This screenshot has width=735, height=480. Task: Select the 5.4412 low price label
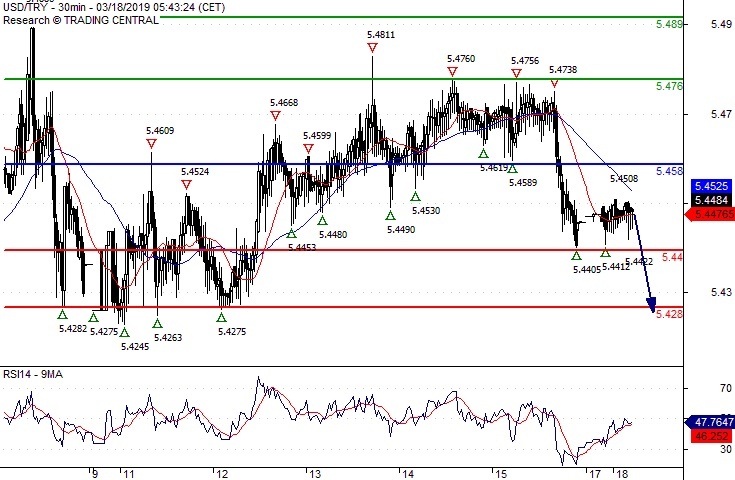(616, 267)
